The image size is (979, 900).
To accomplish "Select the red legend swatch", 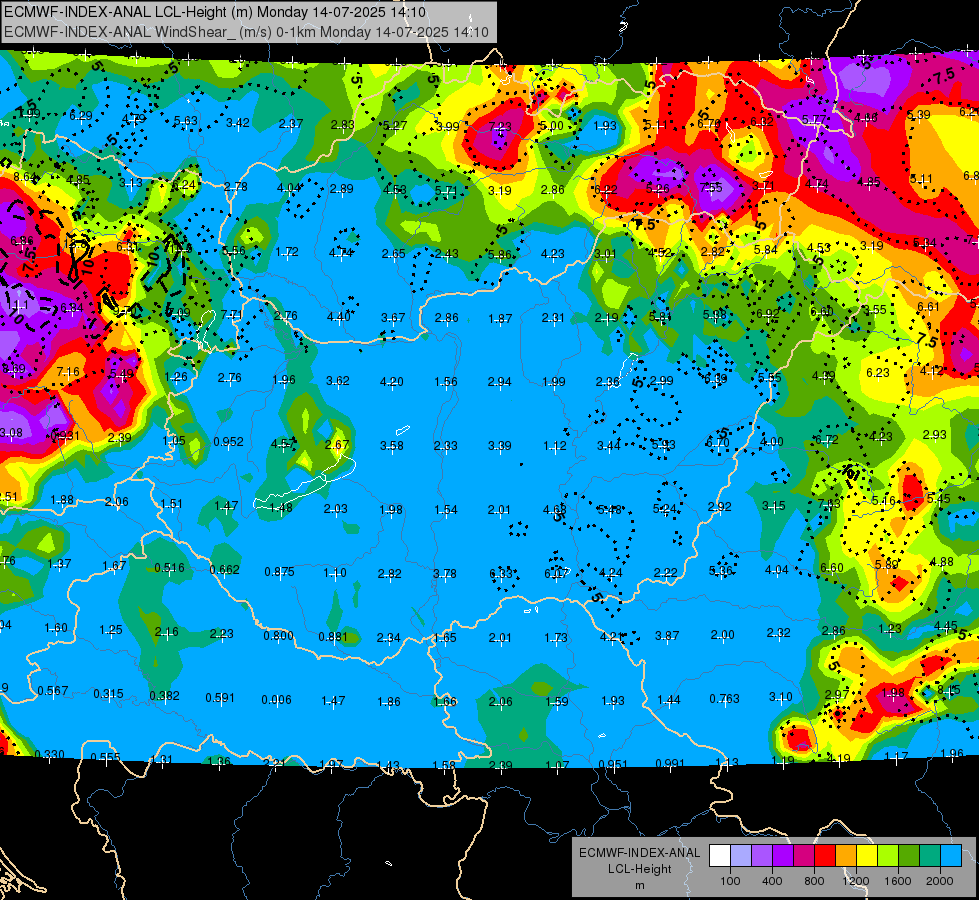I will click(x=825, y=856).
